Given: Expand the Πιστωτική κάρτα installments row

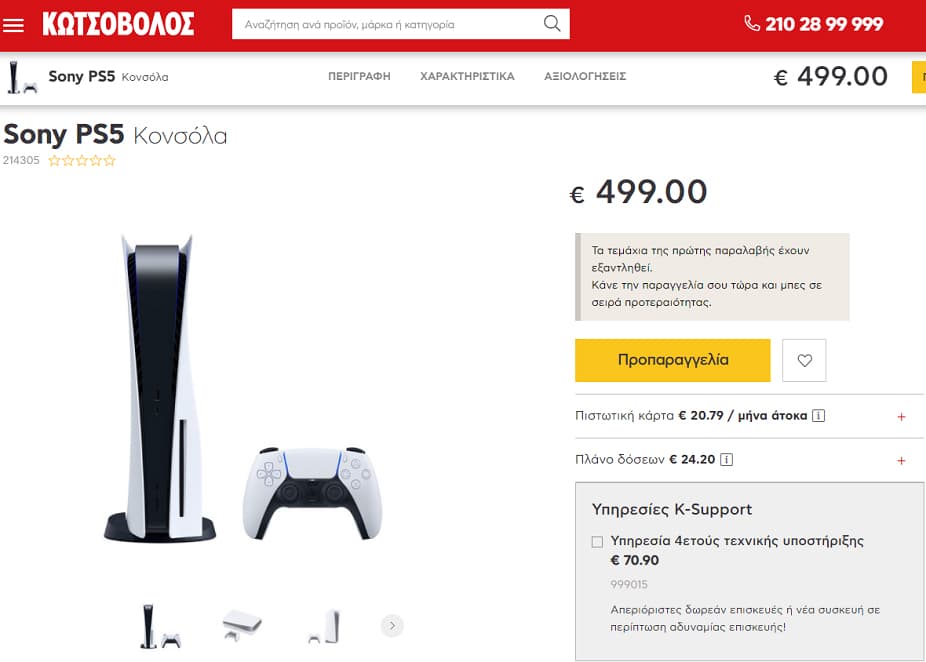Looking at the screenshot, I should [749, 416].
